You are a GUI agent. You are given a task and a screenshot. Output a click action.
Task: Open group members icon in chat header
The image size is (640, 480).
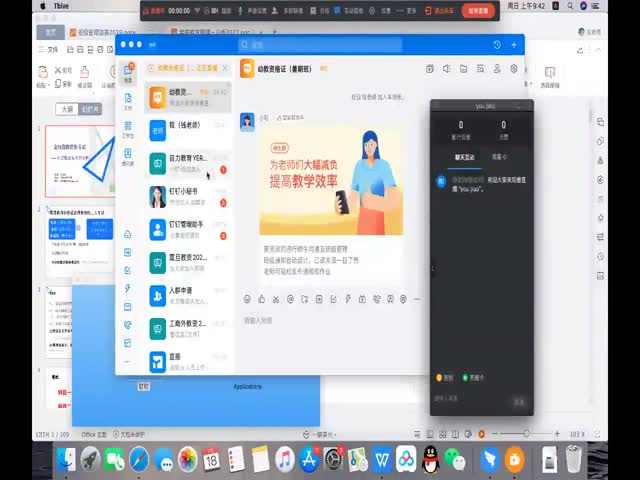[497, 69]
